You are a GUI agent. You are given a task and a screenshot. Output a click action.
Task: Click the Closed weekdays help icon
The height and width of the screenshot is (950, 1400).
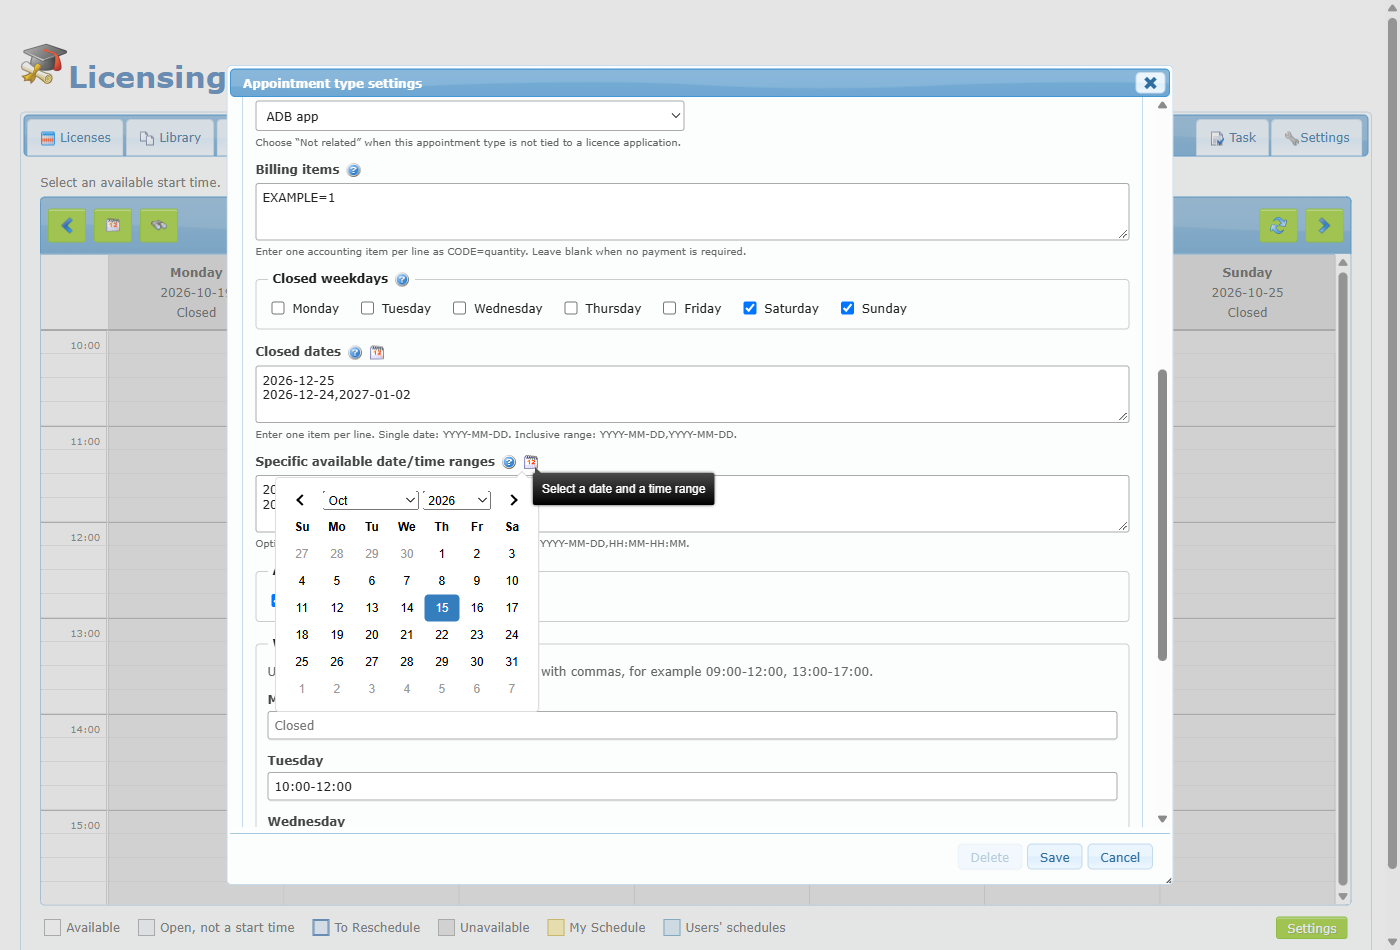tap(402, 280)
